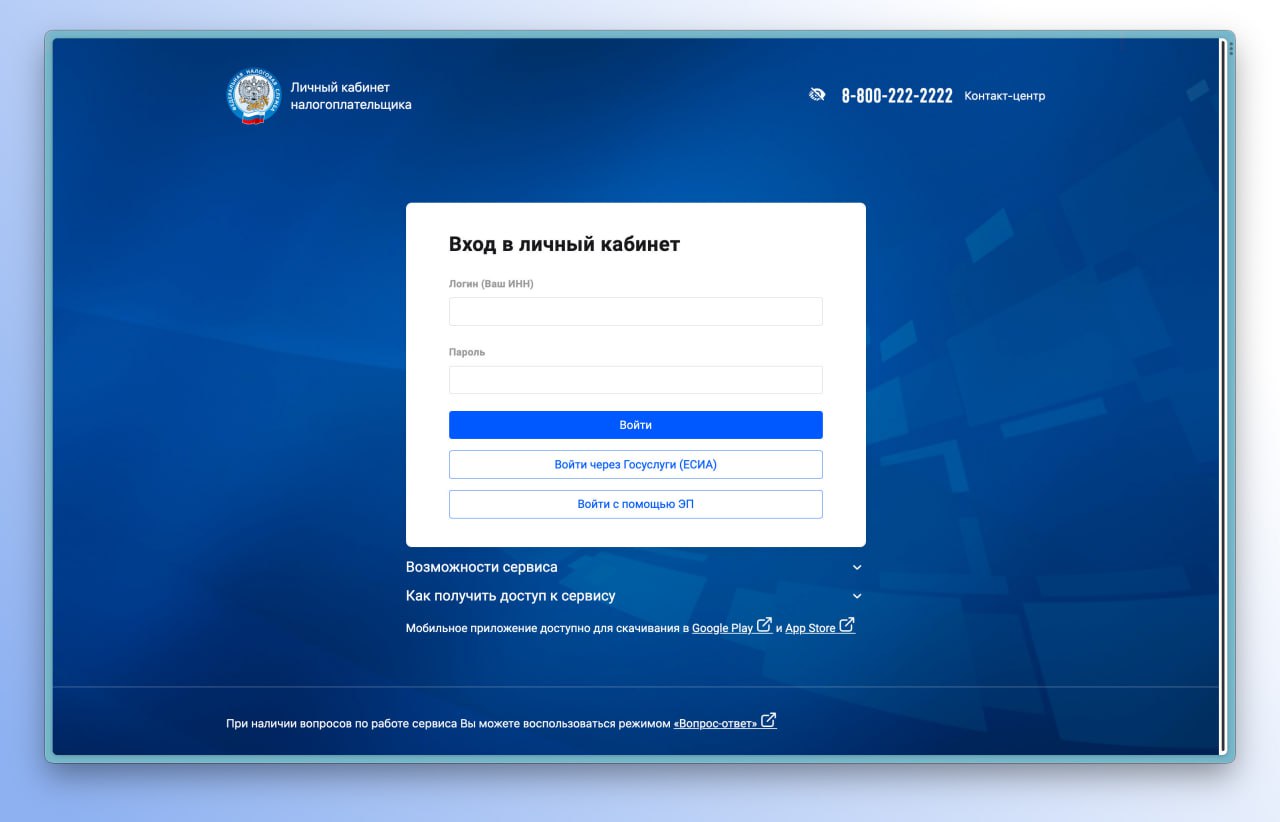Open the three-dot menu at window corner
This screenshot has height=822, width=1280.
click(1231, 48)
